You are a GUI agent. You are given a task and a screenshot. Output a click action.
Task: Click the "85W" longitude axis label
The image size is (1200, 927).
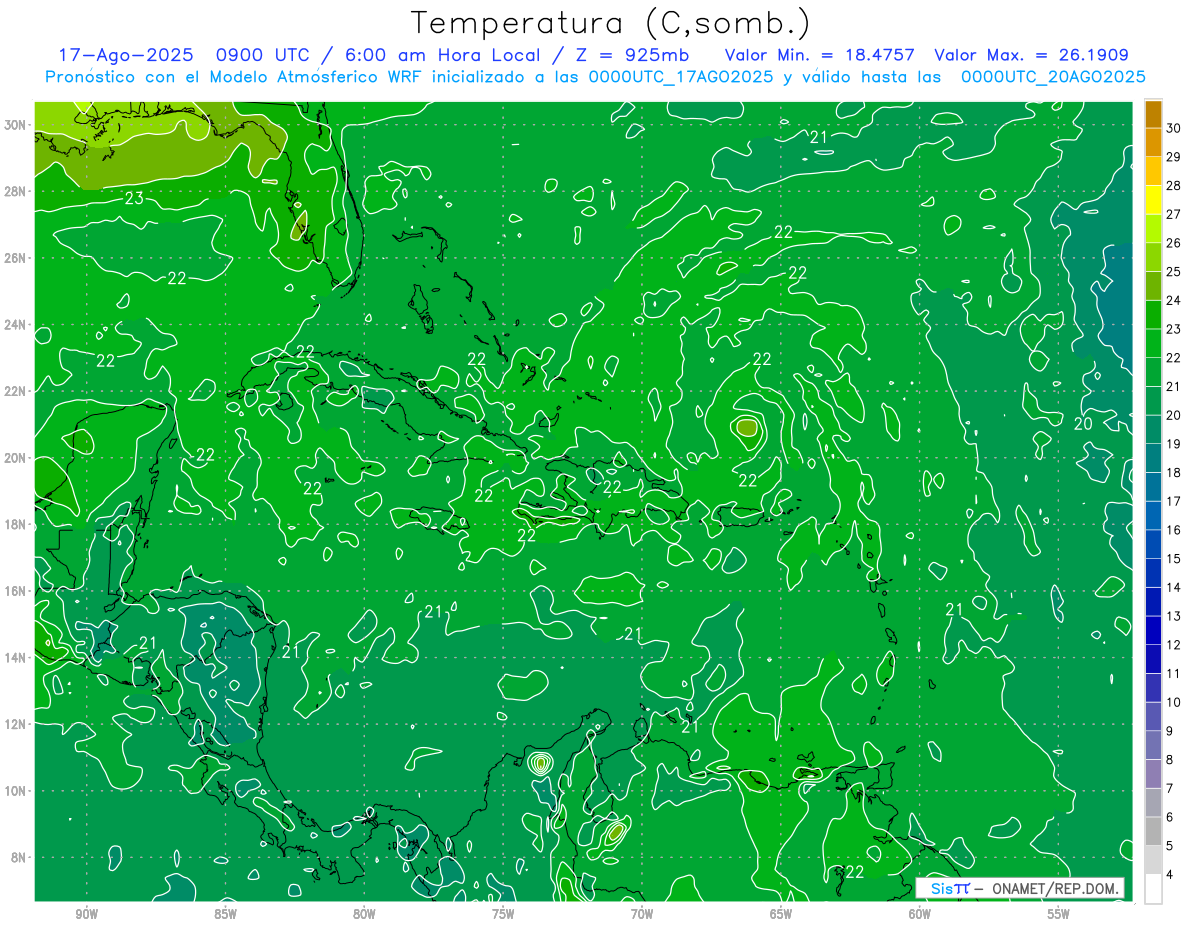pos(225,914)
